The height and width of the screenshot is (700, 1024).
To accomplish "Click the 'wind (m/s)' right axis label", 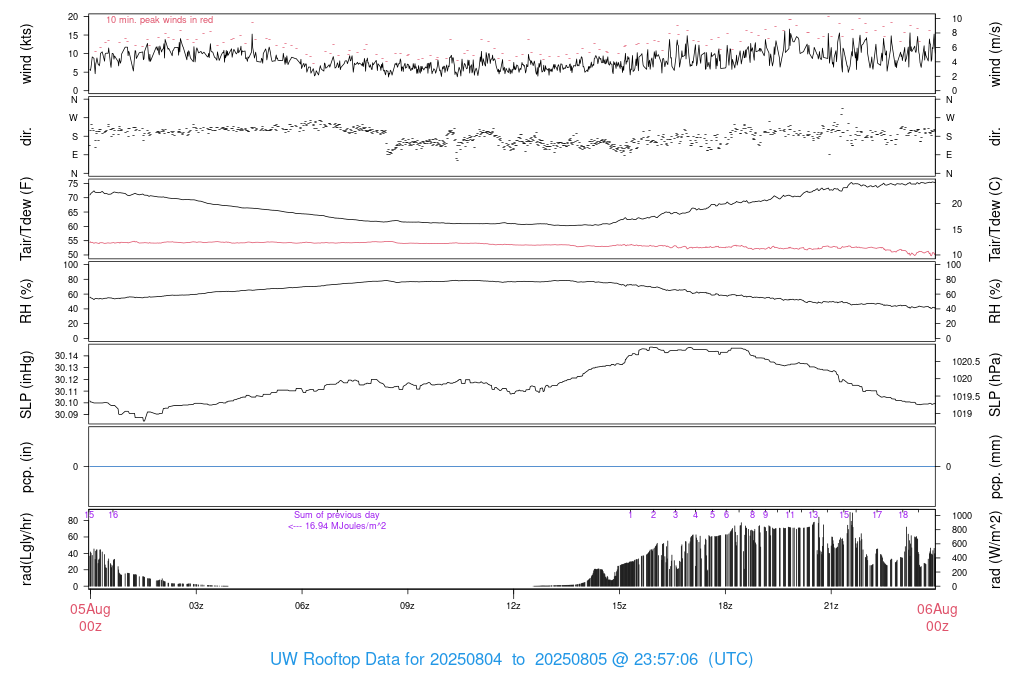I will click(x=997, y=53).
